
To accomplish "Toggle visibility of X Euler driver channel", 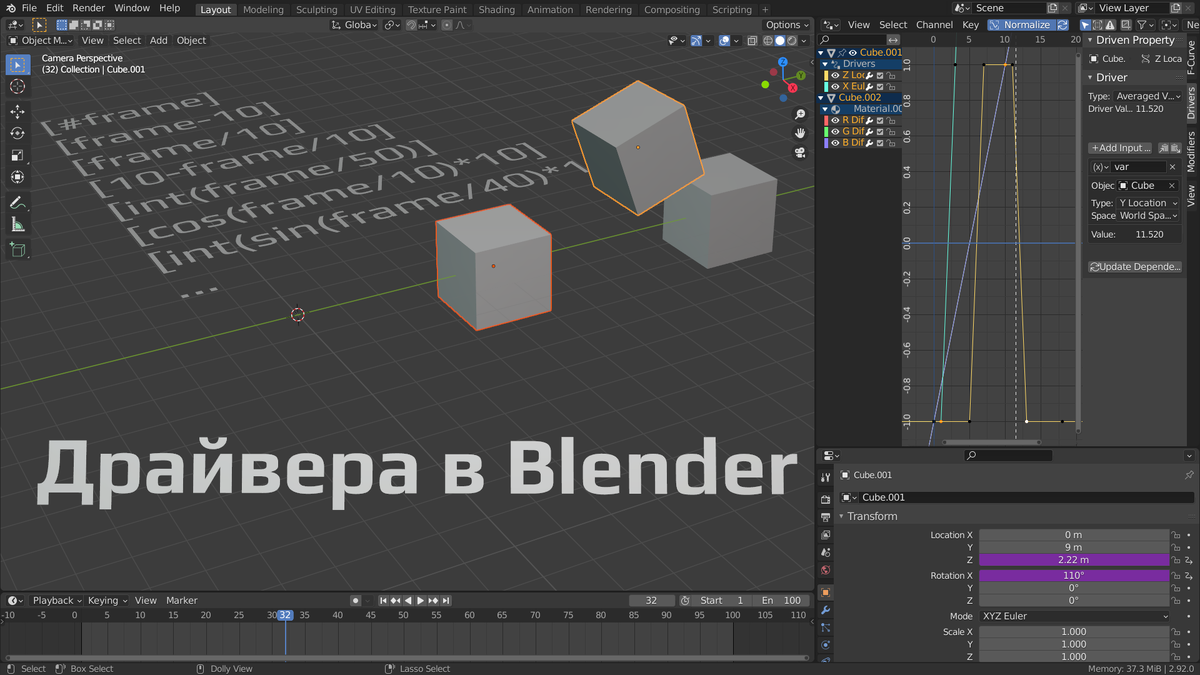I will 834,87.
